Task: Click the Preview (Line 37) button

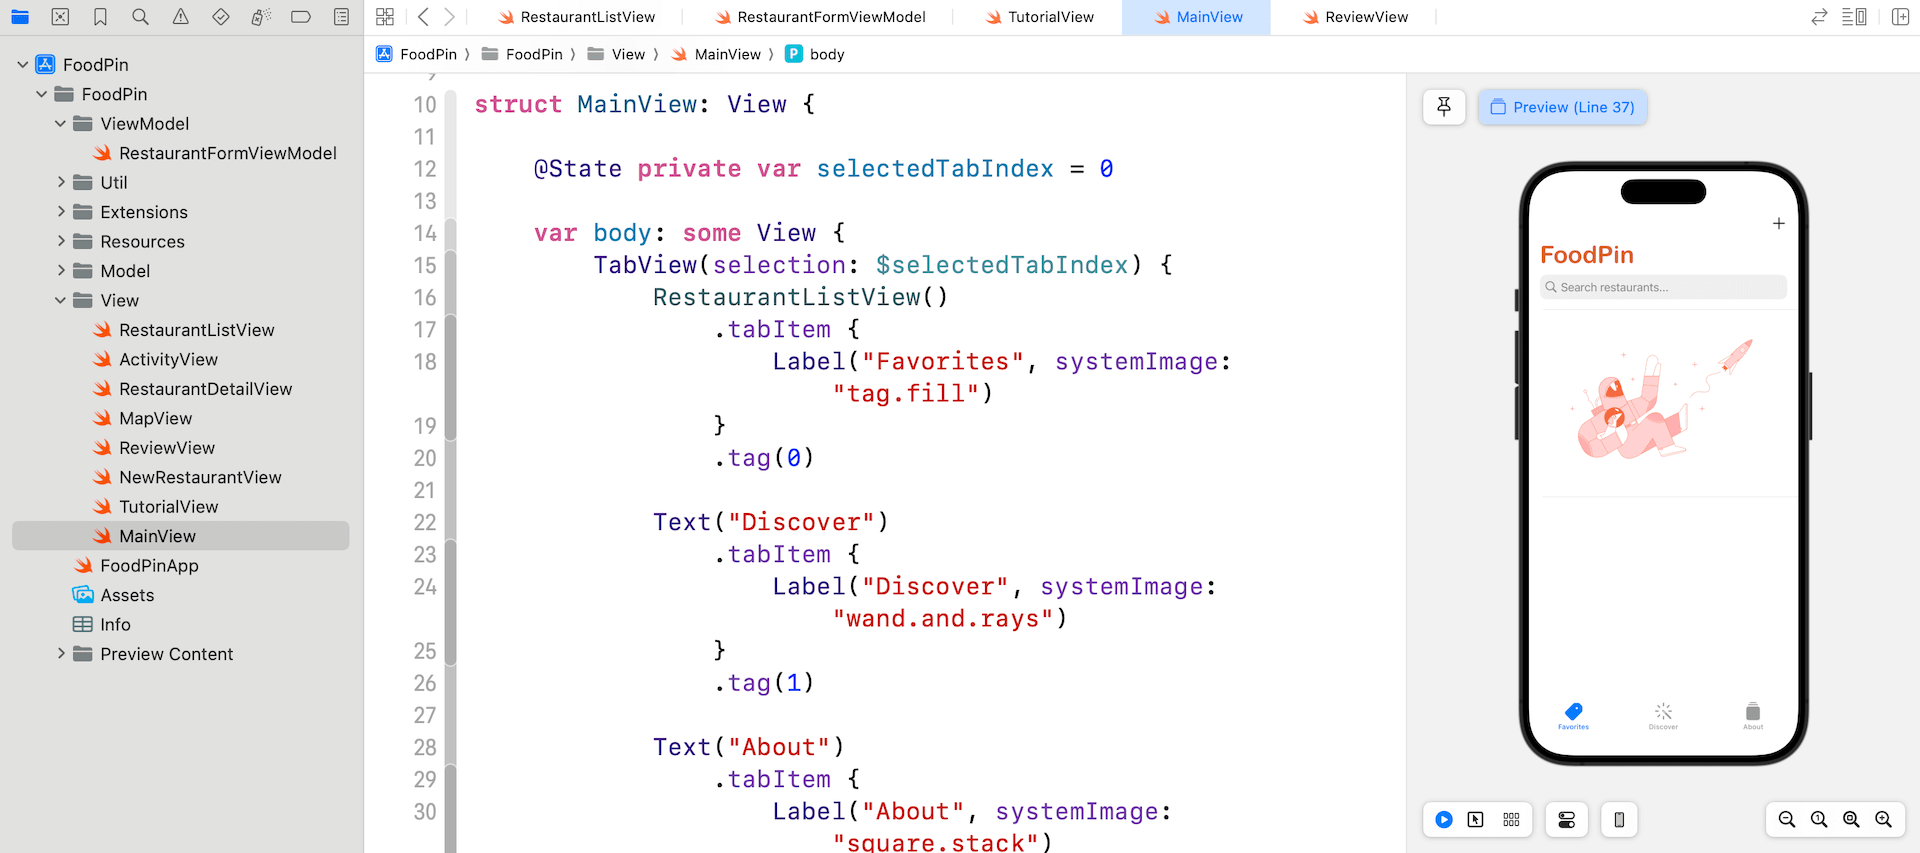Action: (x=1562, y=107)
